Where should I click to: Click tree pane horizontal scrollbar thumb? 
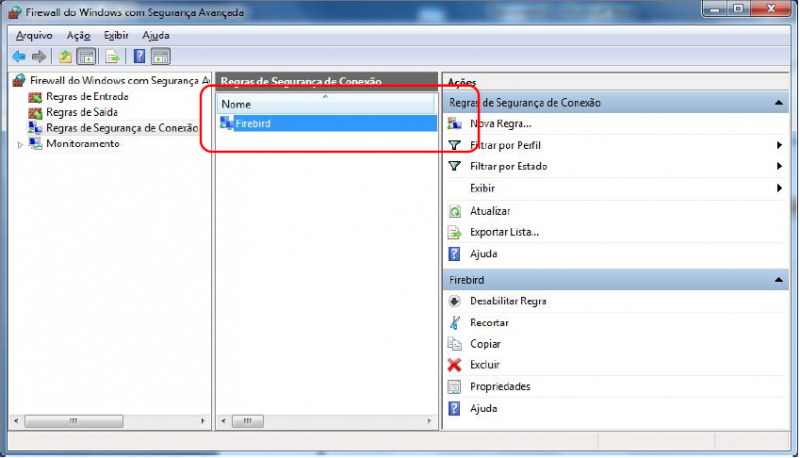[x=74, y=421]
